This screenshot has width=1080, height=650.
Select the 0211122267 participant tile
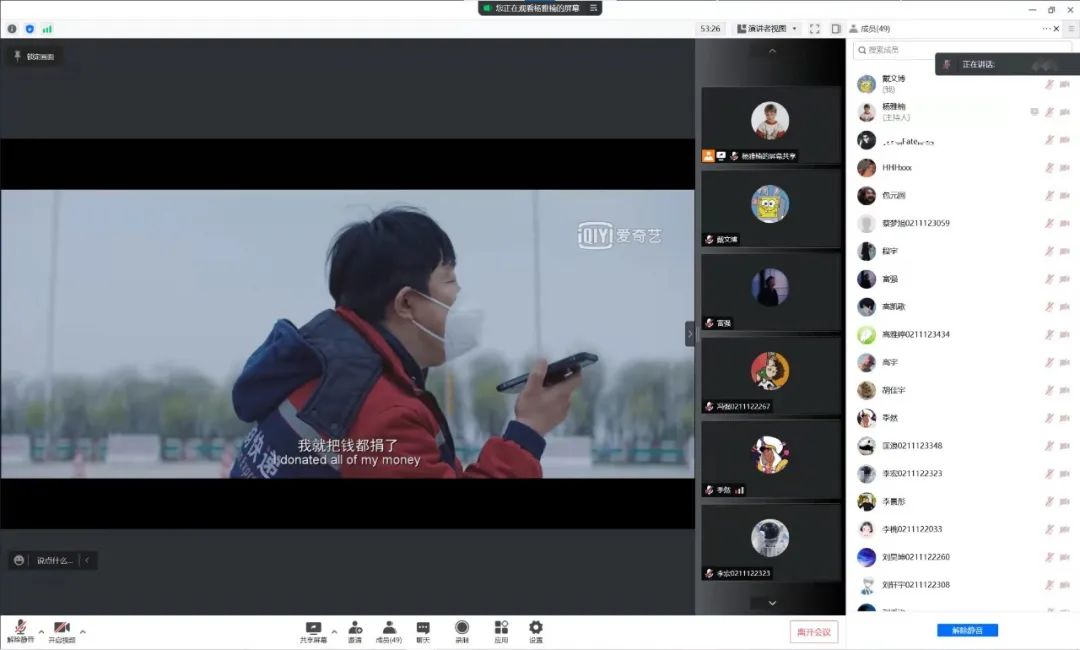click(x=770, y=376)
